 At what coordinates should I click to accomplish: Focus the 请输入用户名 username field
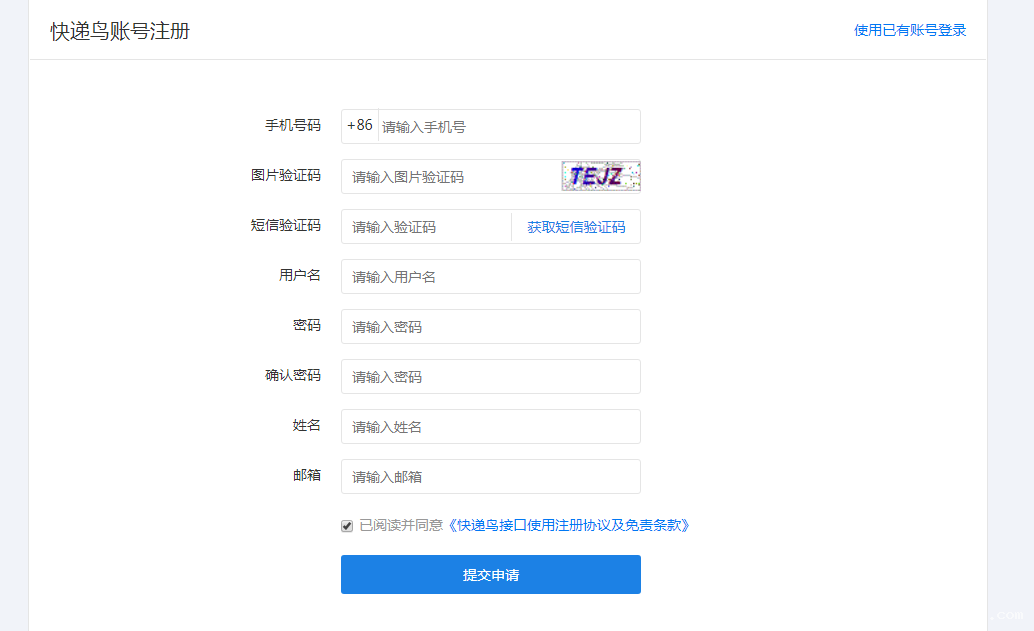coord(491,277)
